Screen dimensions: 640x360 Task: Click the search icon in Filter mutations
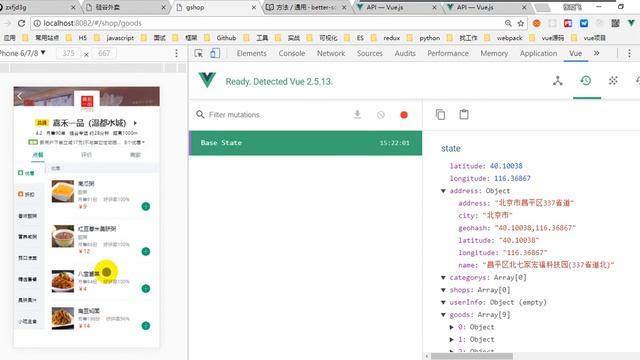coord(200,115)
